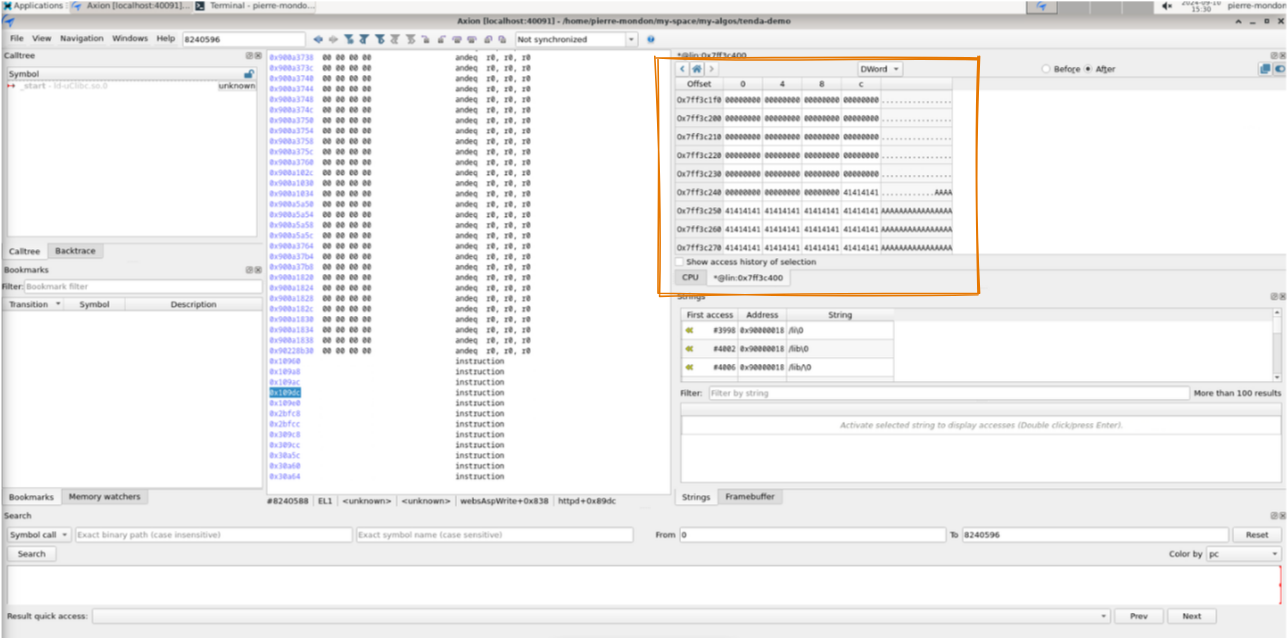Float the Strings panel via its header icon
The image size is (1287, 638).
(1274, 297)
